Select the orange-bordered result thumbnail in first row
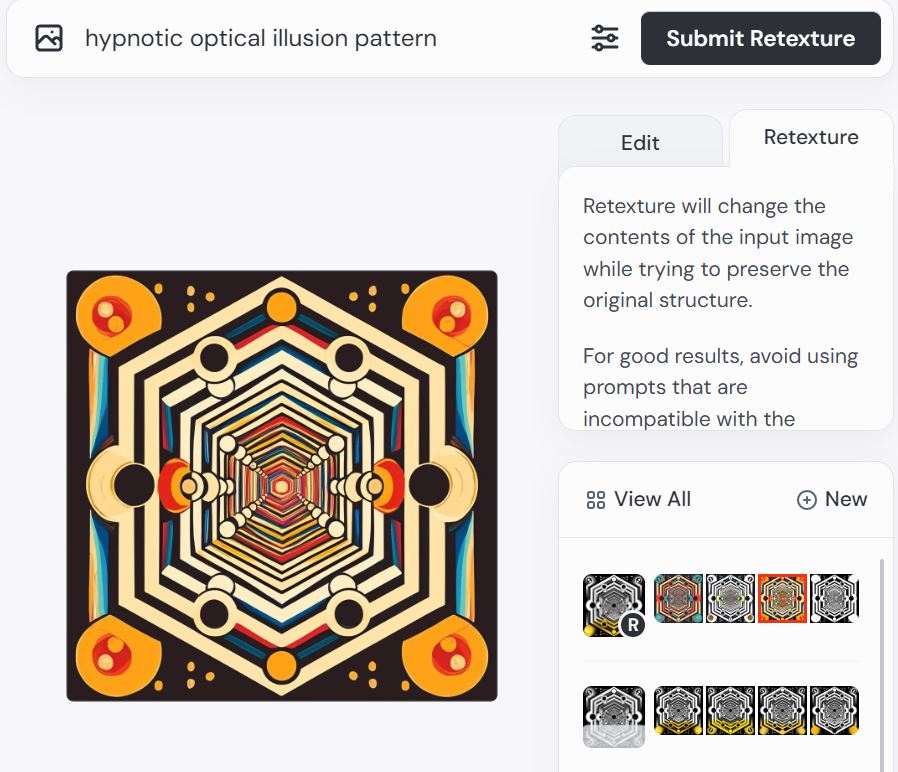The height and width of the screenshot is (772, 898). click(x=783, y=599)
